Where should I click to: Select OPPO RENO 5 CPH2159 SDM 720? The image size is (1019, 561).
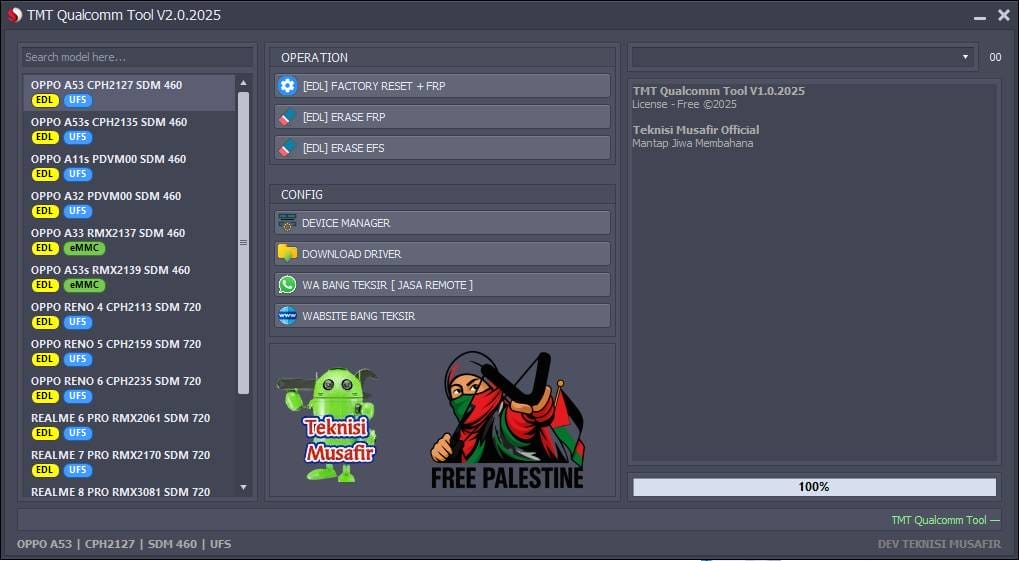(x=116, y=344)
